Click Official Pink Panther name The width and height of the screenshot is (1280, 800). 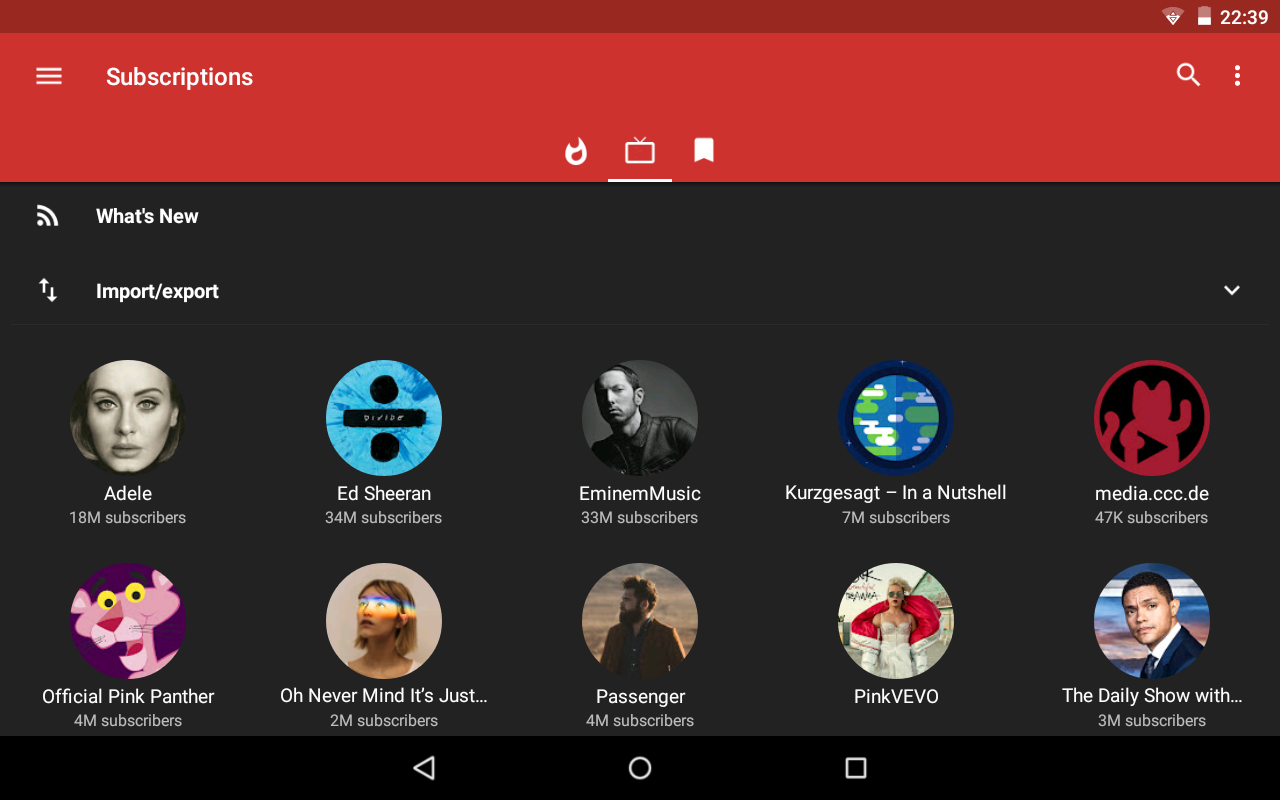[x=128, y=696]
